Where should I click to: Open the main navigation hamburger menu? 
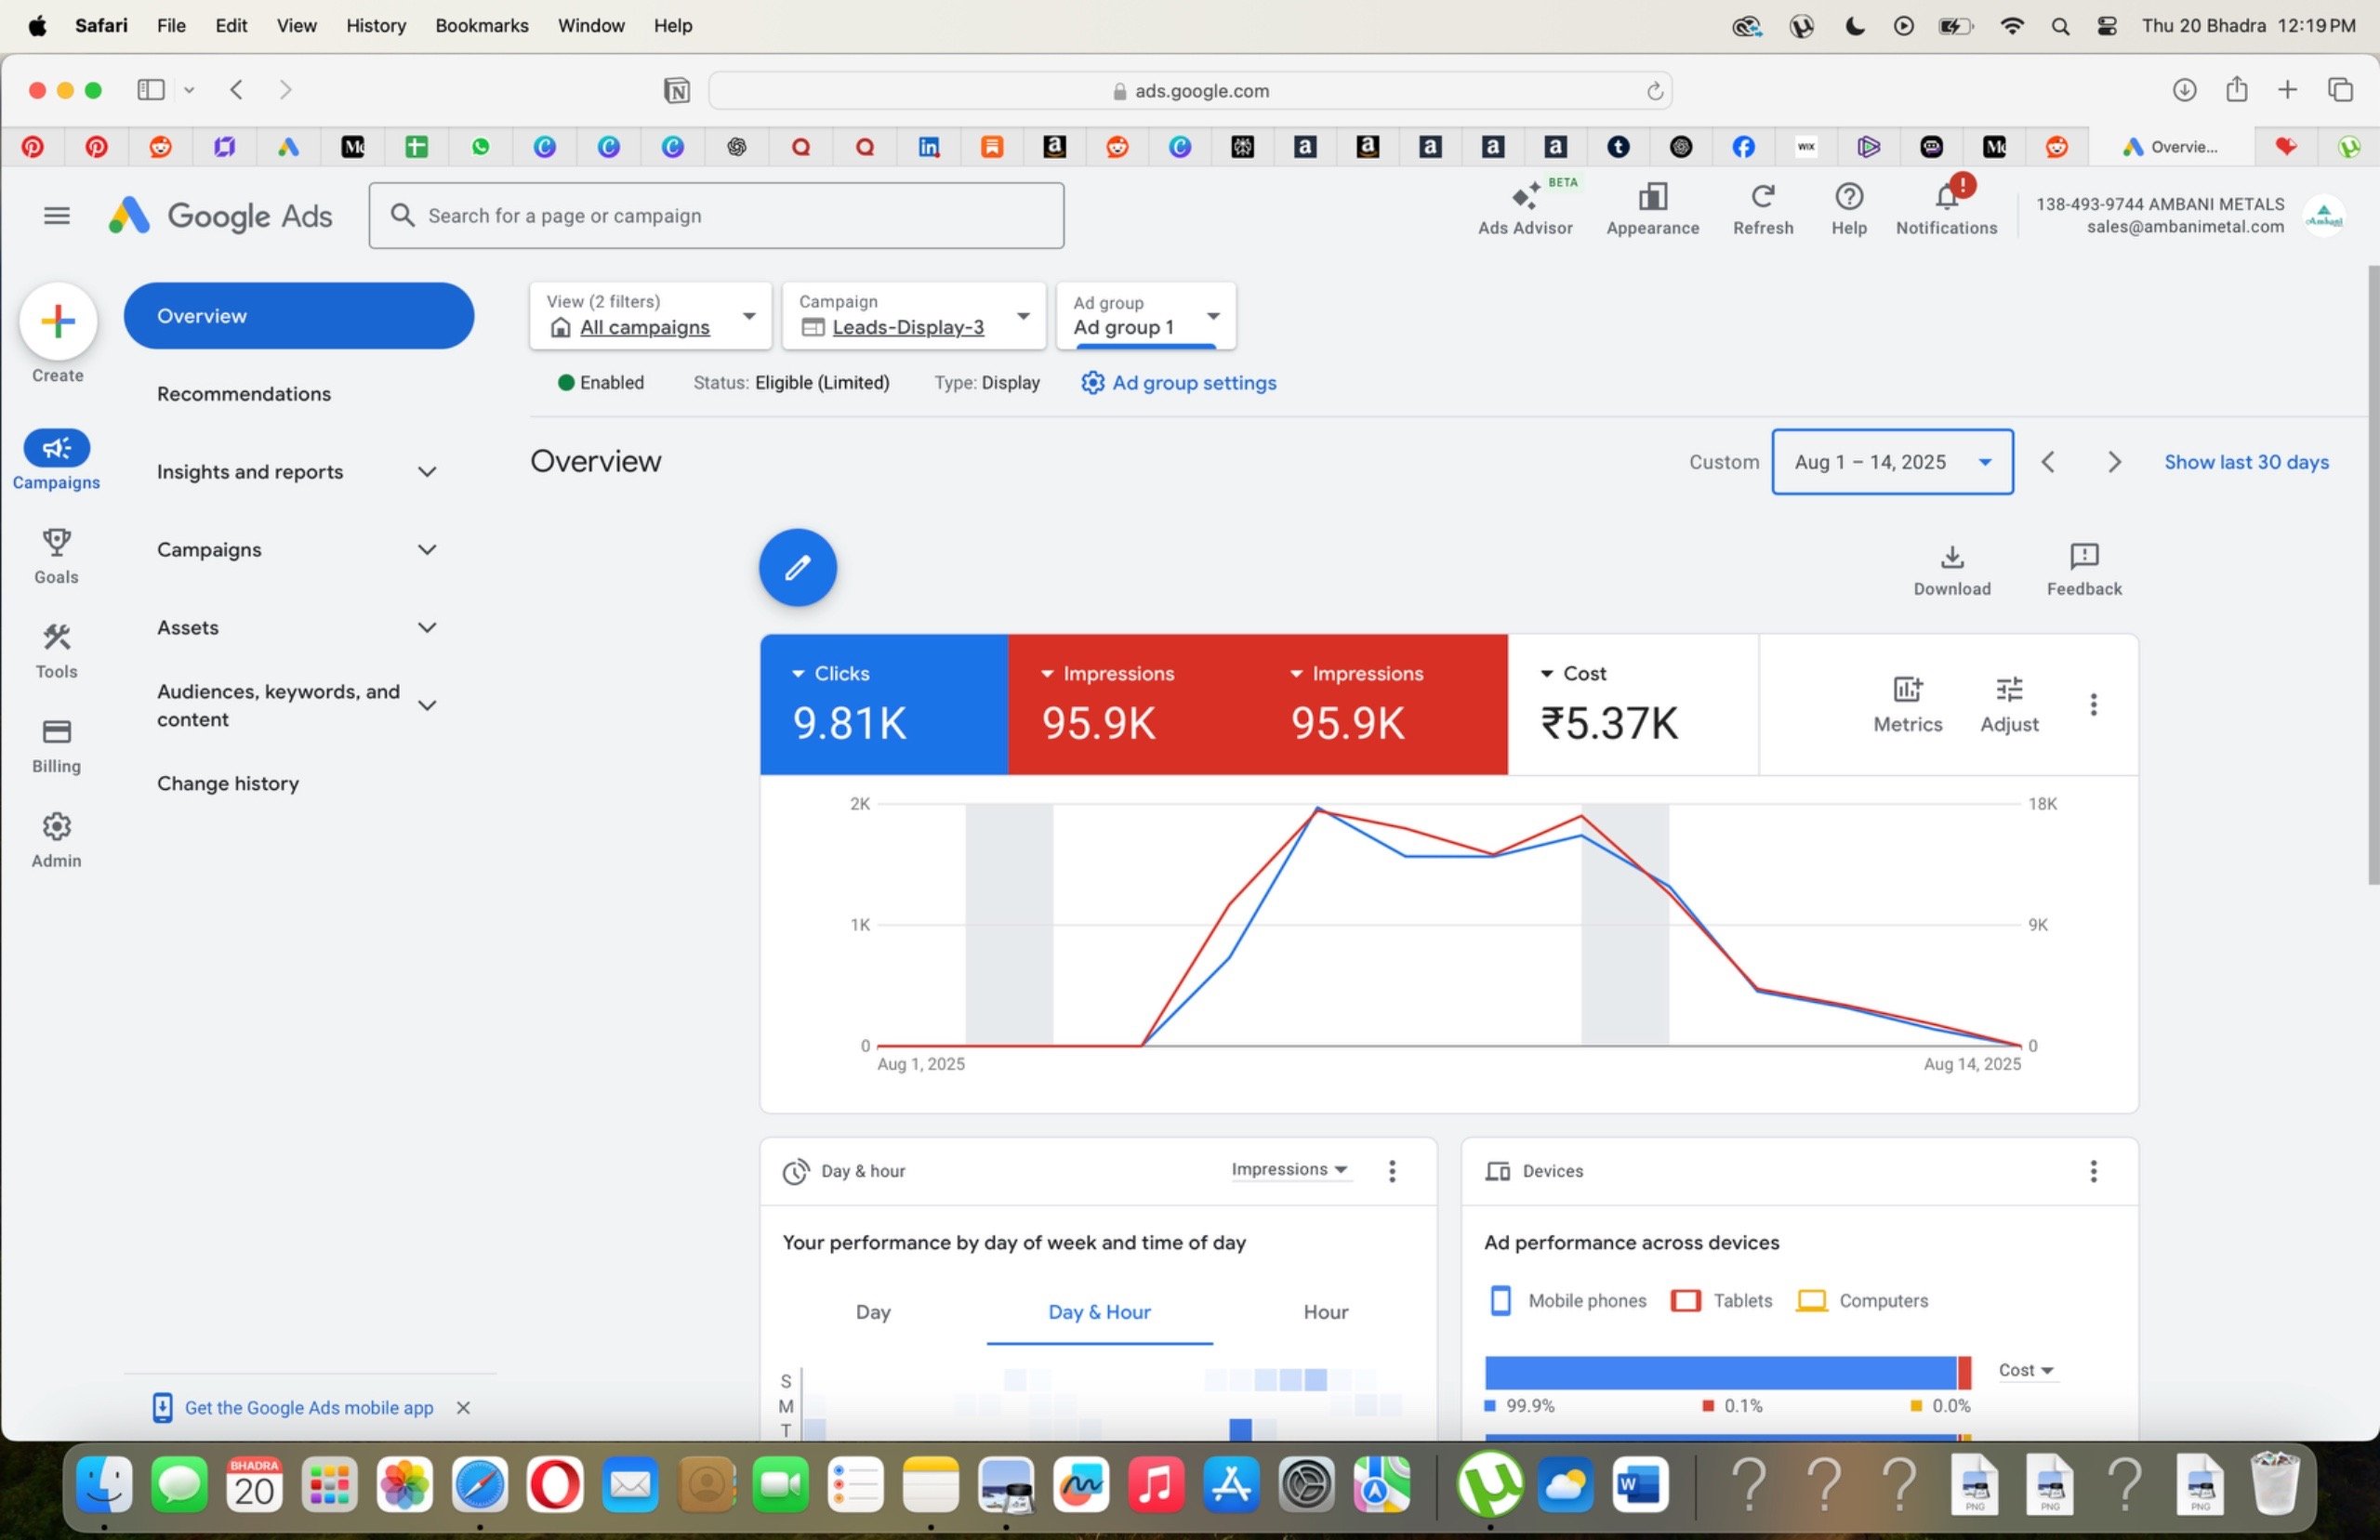point(57,215)
